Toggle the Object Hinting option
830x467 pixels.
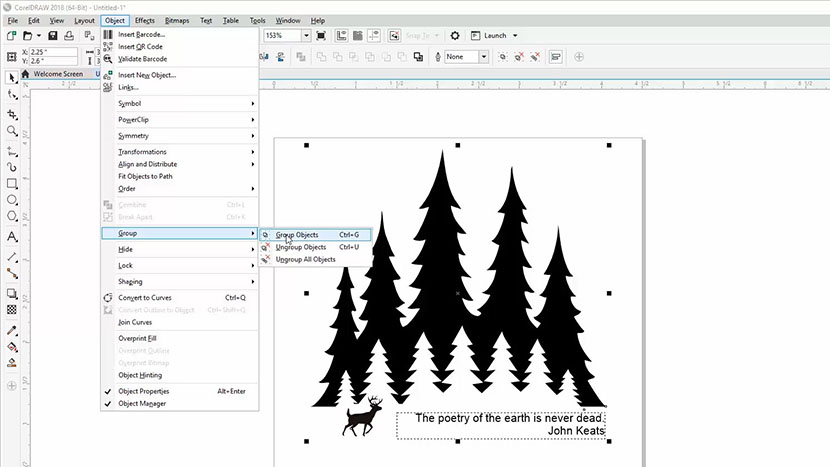coord(140,375)
